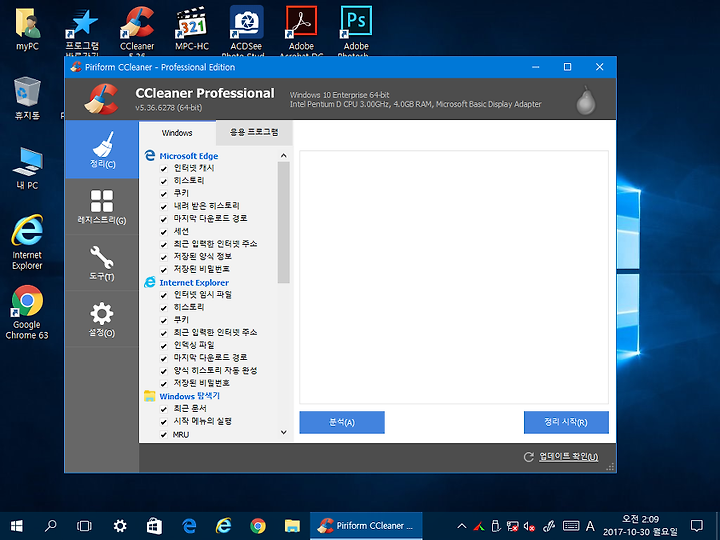The width and height of the screenshot is (720, 540).
Task: Switch to the 응용 프로그램 tab
Action: [254, 133]
